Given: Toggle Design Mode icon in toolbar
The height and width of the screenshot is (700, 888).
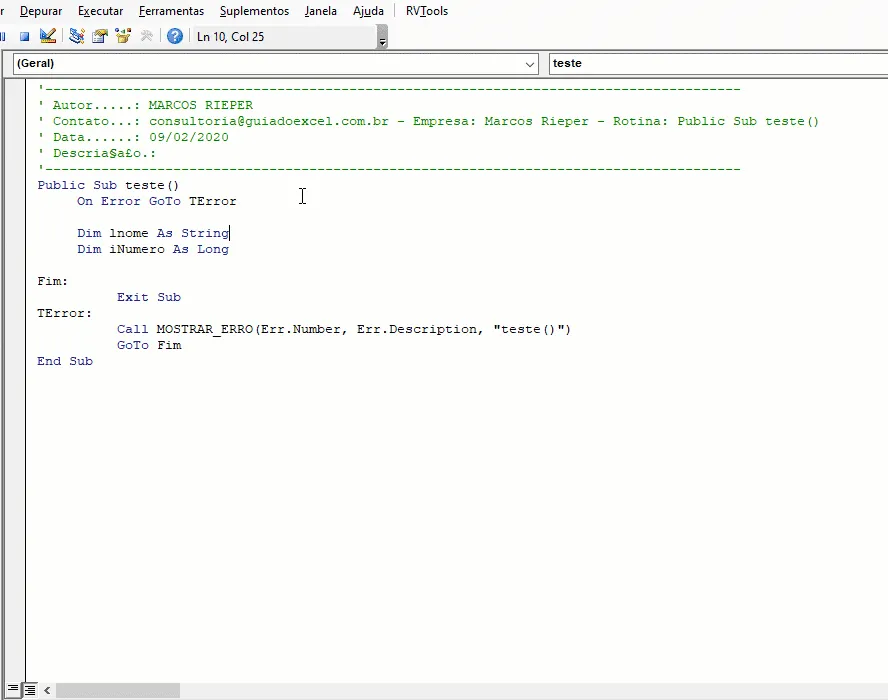Looking at the screenshot, I should pyautogui.click(x=48, y=36).
